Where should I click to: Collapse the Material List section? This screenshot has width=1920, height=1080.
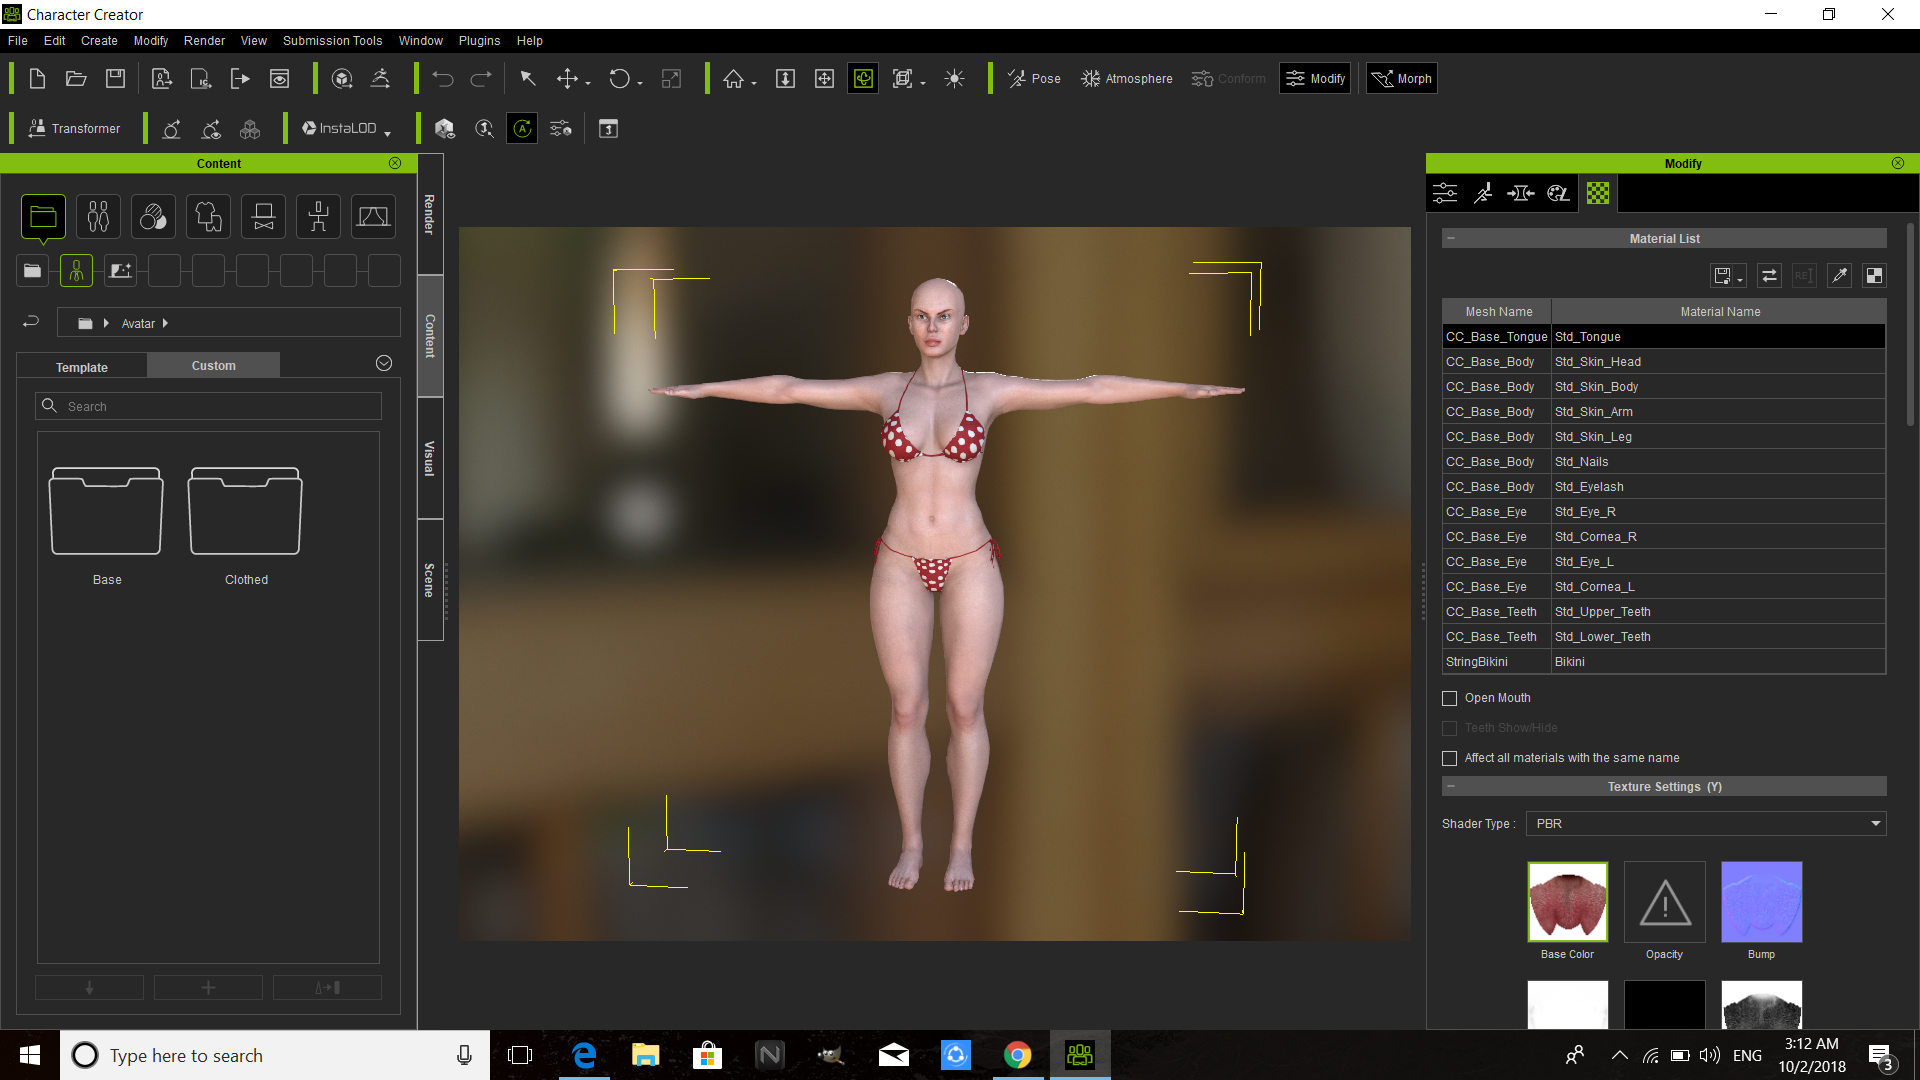1451,238
